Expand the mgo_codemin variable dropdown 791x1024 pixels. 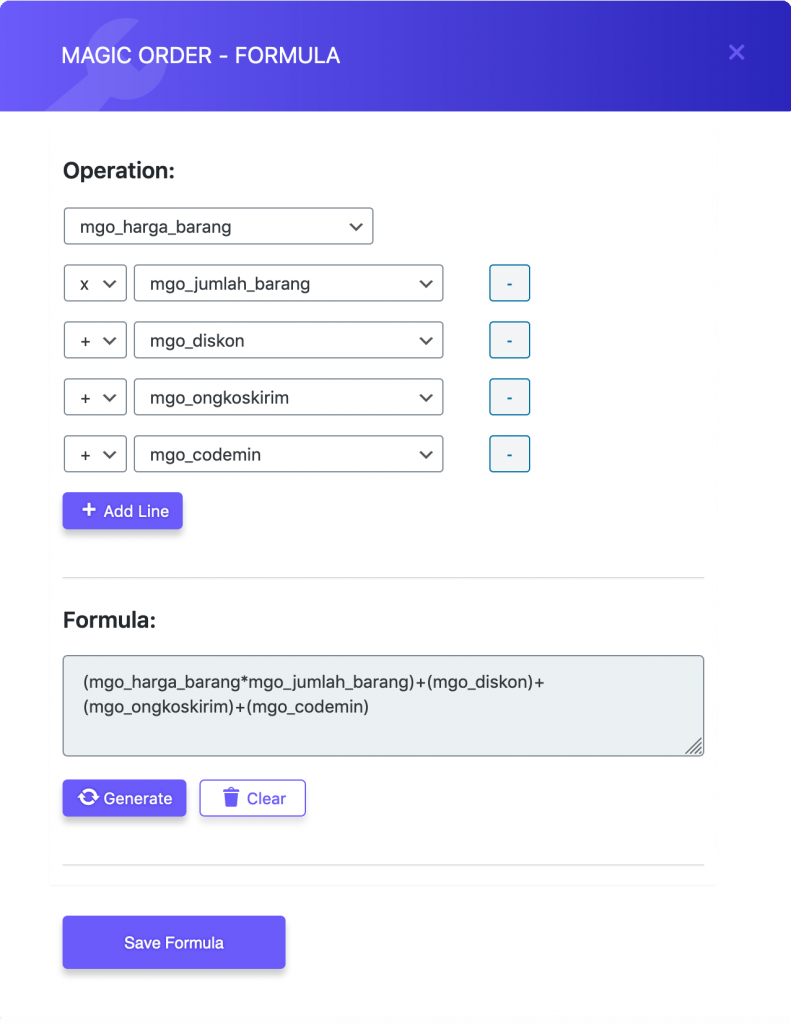tap(288, 454)
